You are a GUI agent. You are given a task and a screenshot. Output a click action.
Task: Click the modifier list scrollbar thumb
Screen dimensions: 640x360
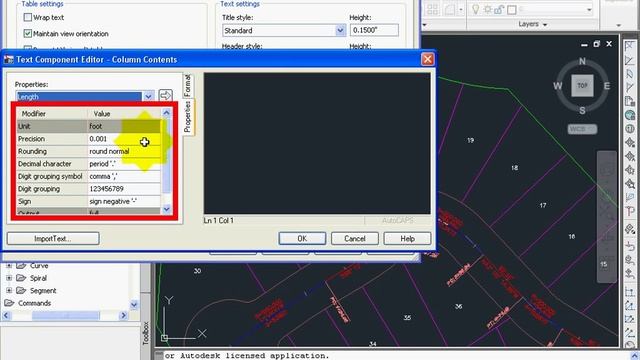click(x=166, y=156)
